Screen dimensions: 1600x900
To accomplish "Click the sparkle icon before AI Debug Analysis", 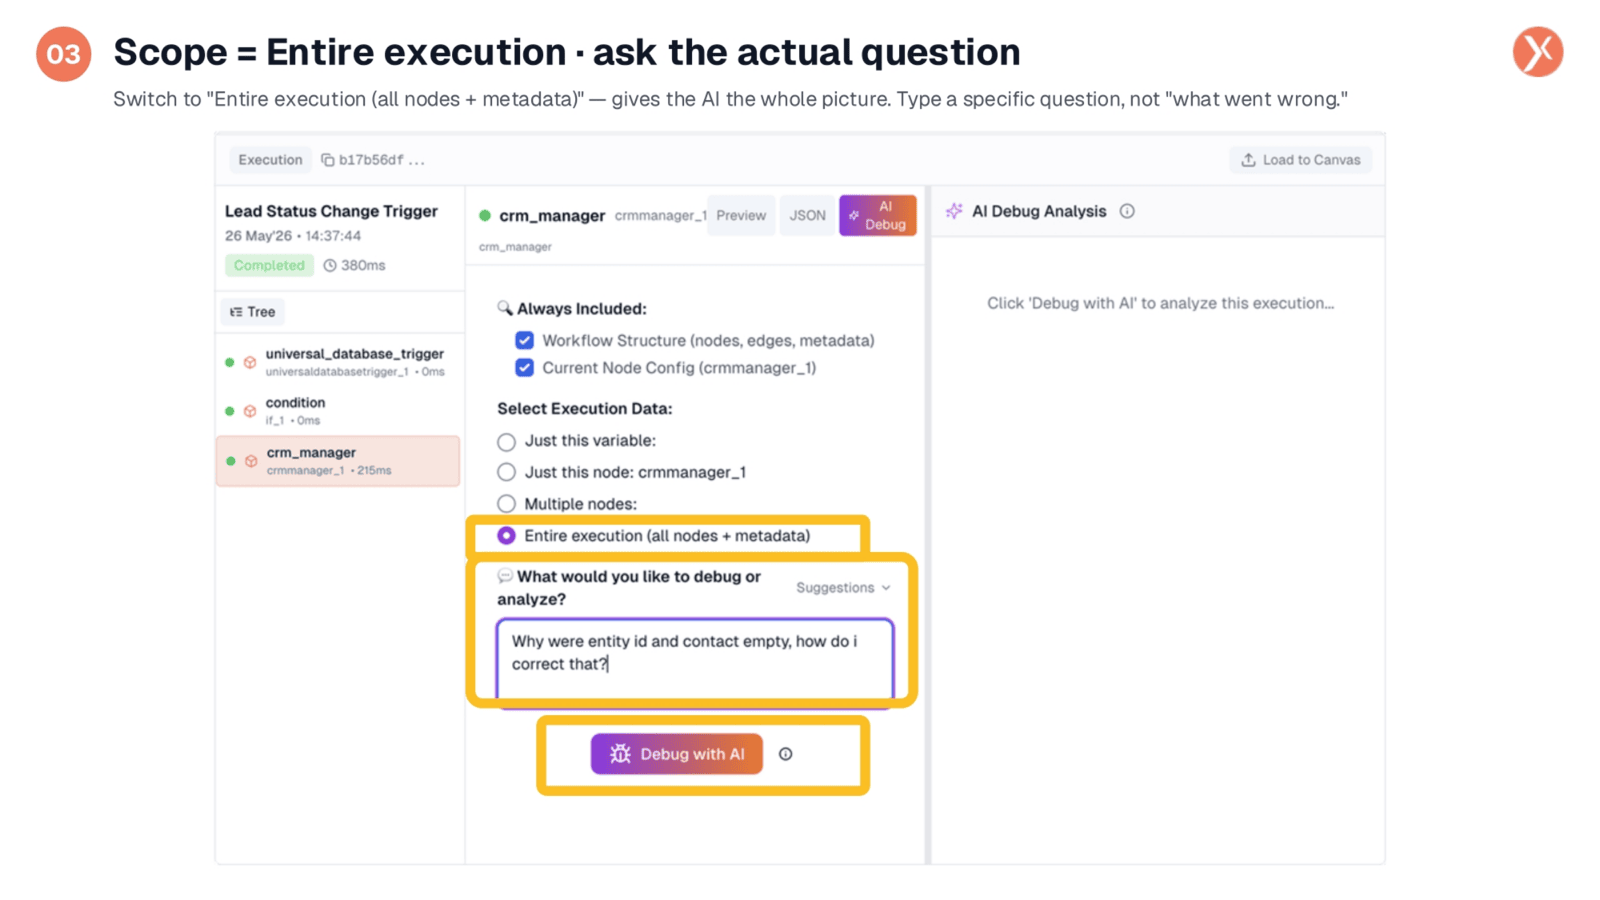I will (x=954, y=211).
